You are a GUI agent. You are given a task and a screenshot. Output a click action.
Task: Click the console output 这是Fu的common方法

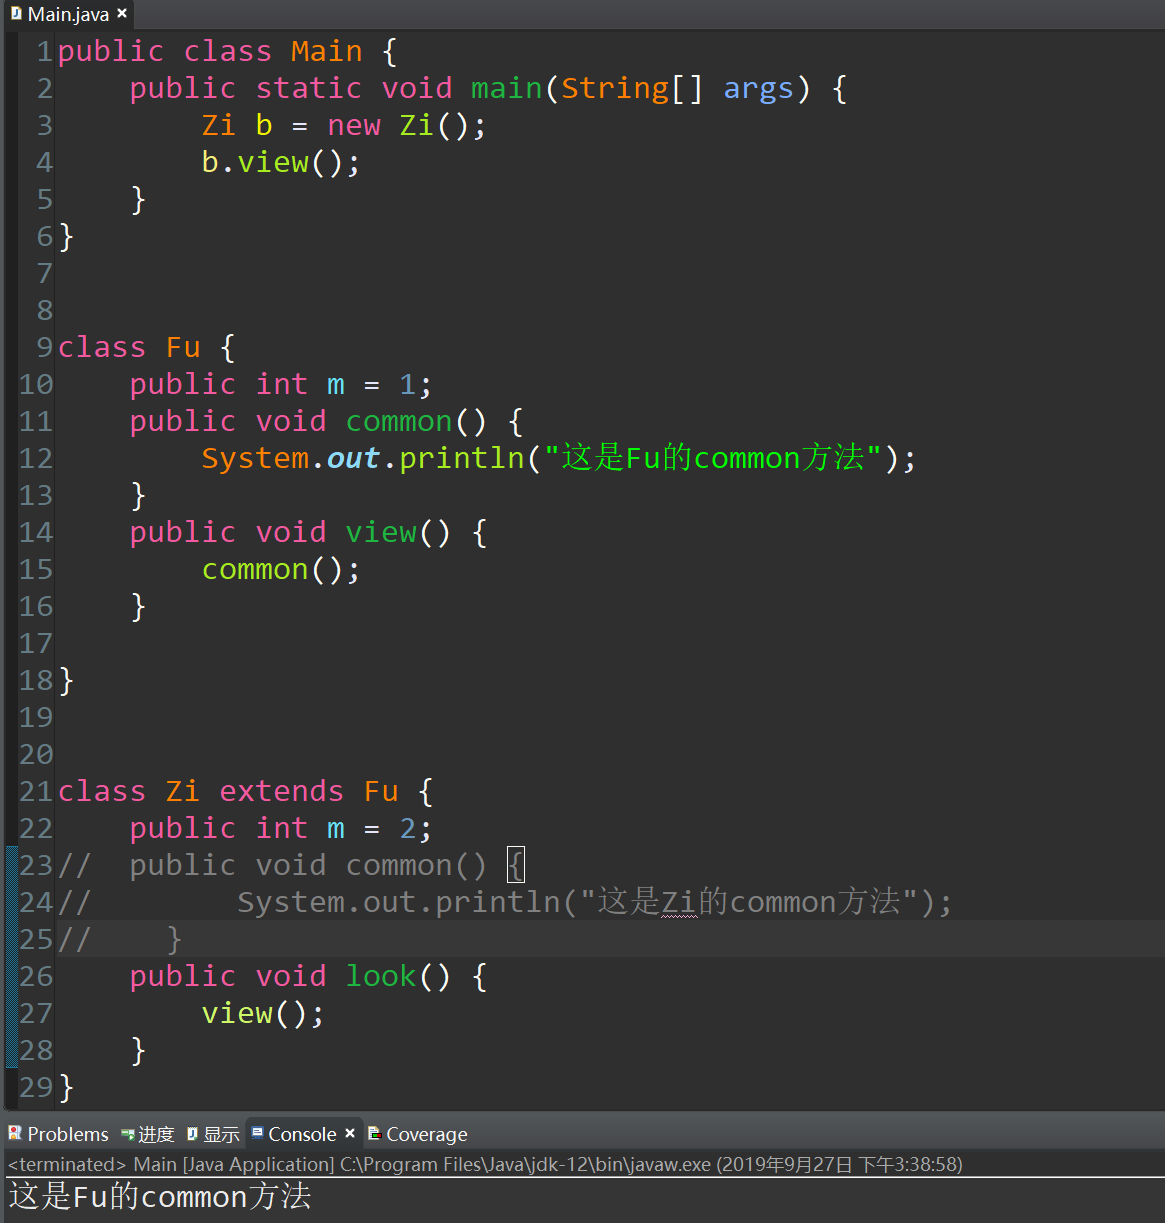[160, 1196]
